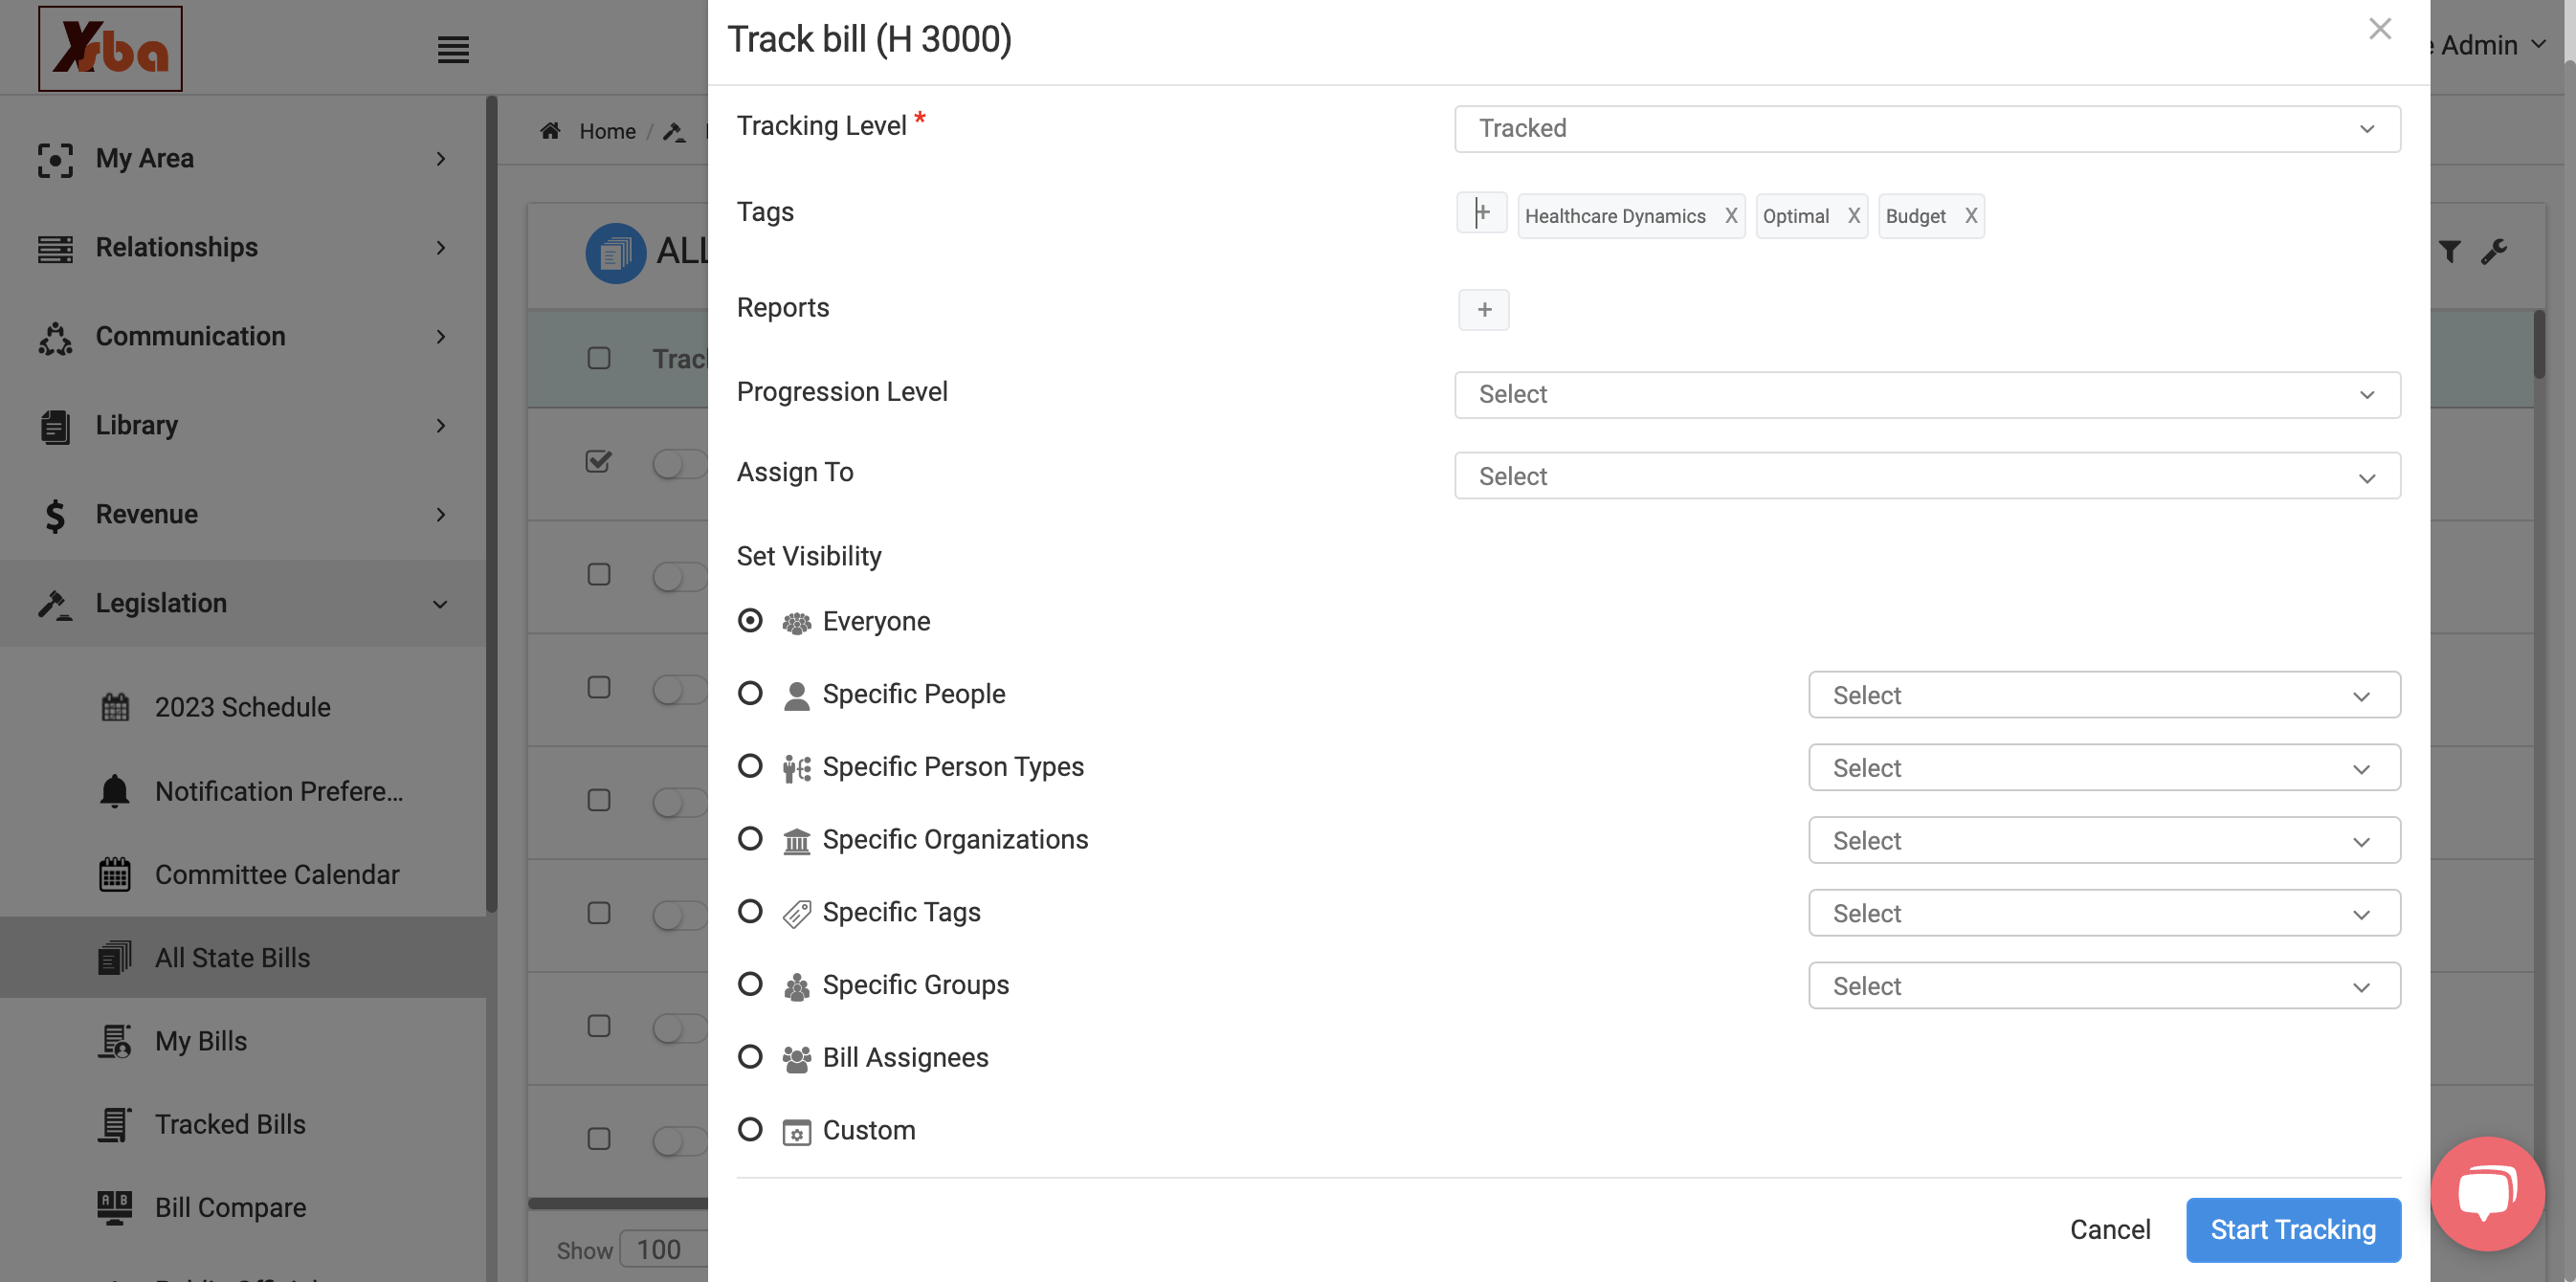Remove the Healthcare Dynamics tag

[x=1731, y=216]
